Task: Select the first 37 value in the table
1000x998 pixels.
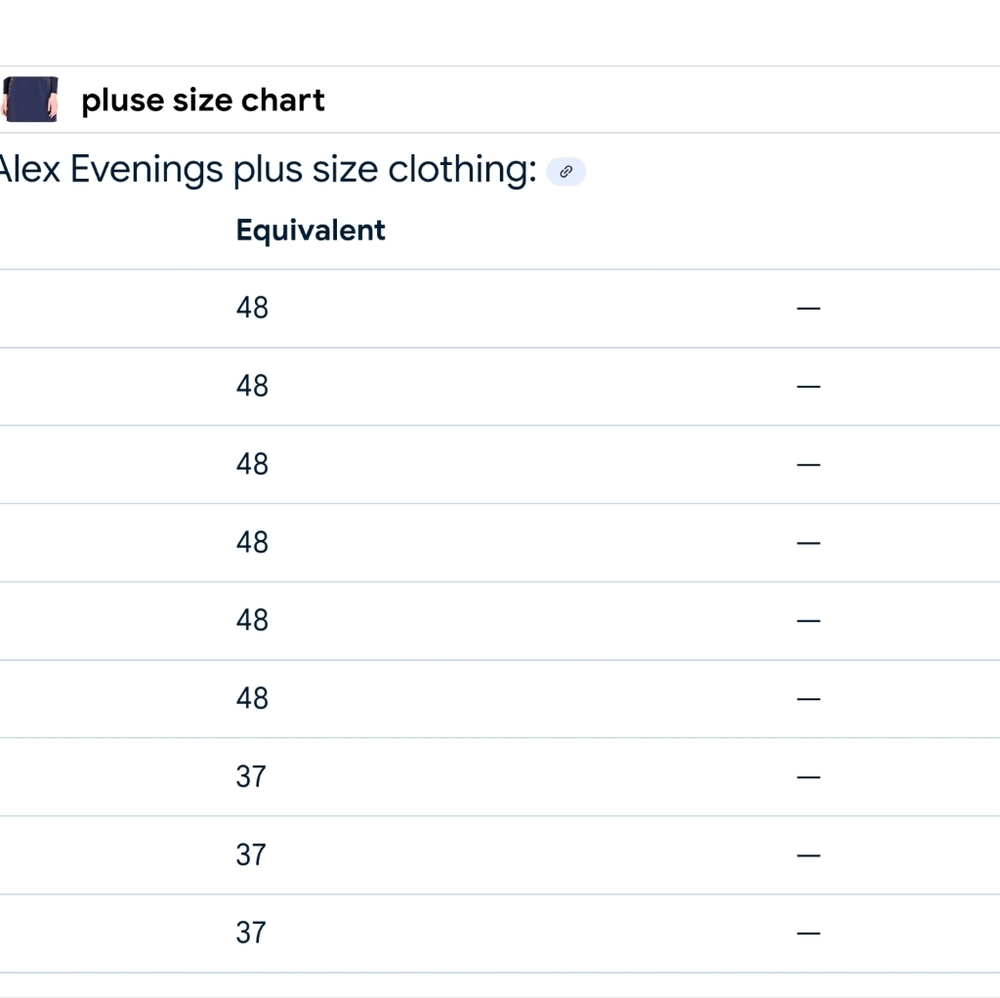Action: click(x=251, y=777)
